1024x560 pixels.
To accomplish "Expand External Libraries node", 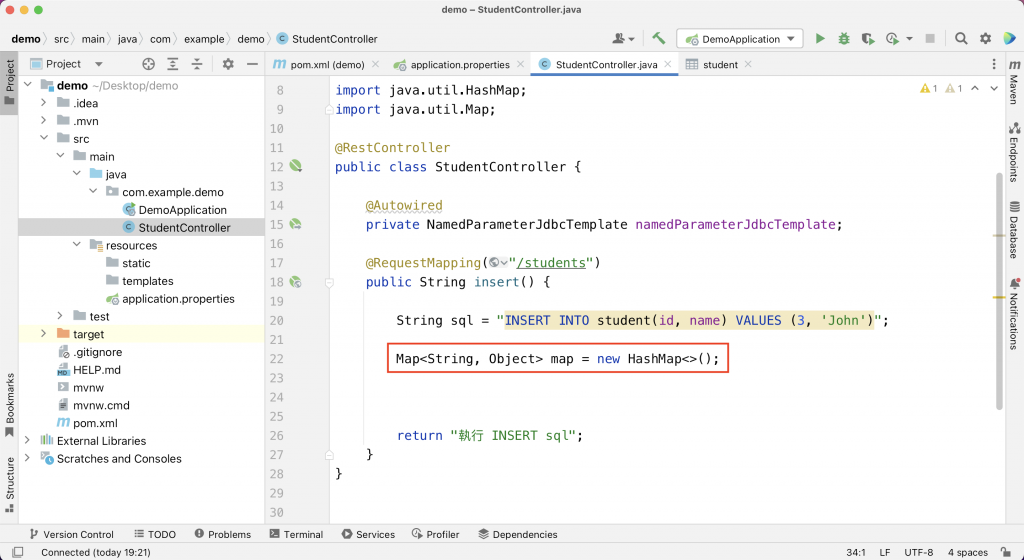I will [27, 440].
